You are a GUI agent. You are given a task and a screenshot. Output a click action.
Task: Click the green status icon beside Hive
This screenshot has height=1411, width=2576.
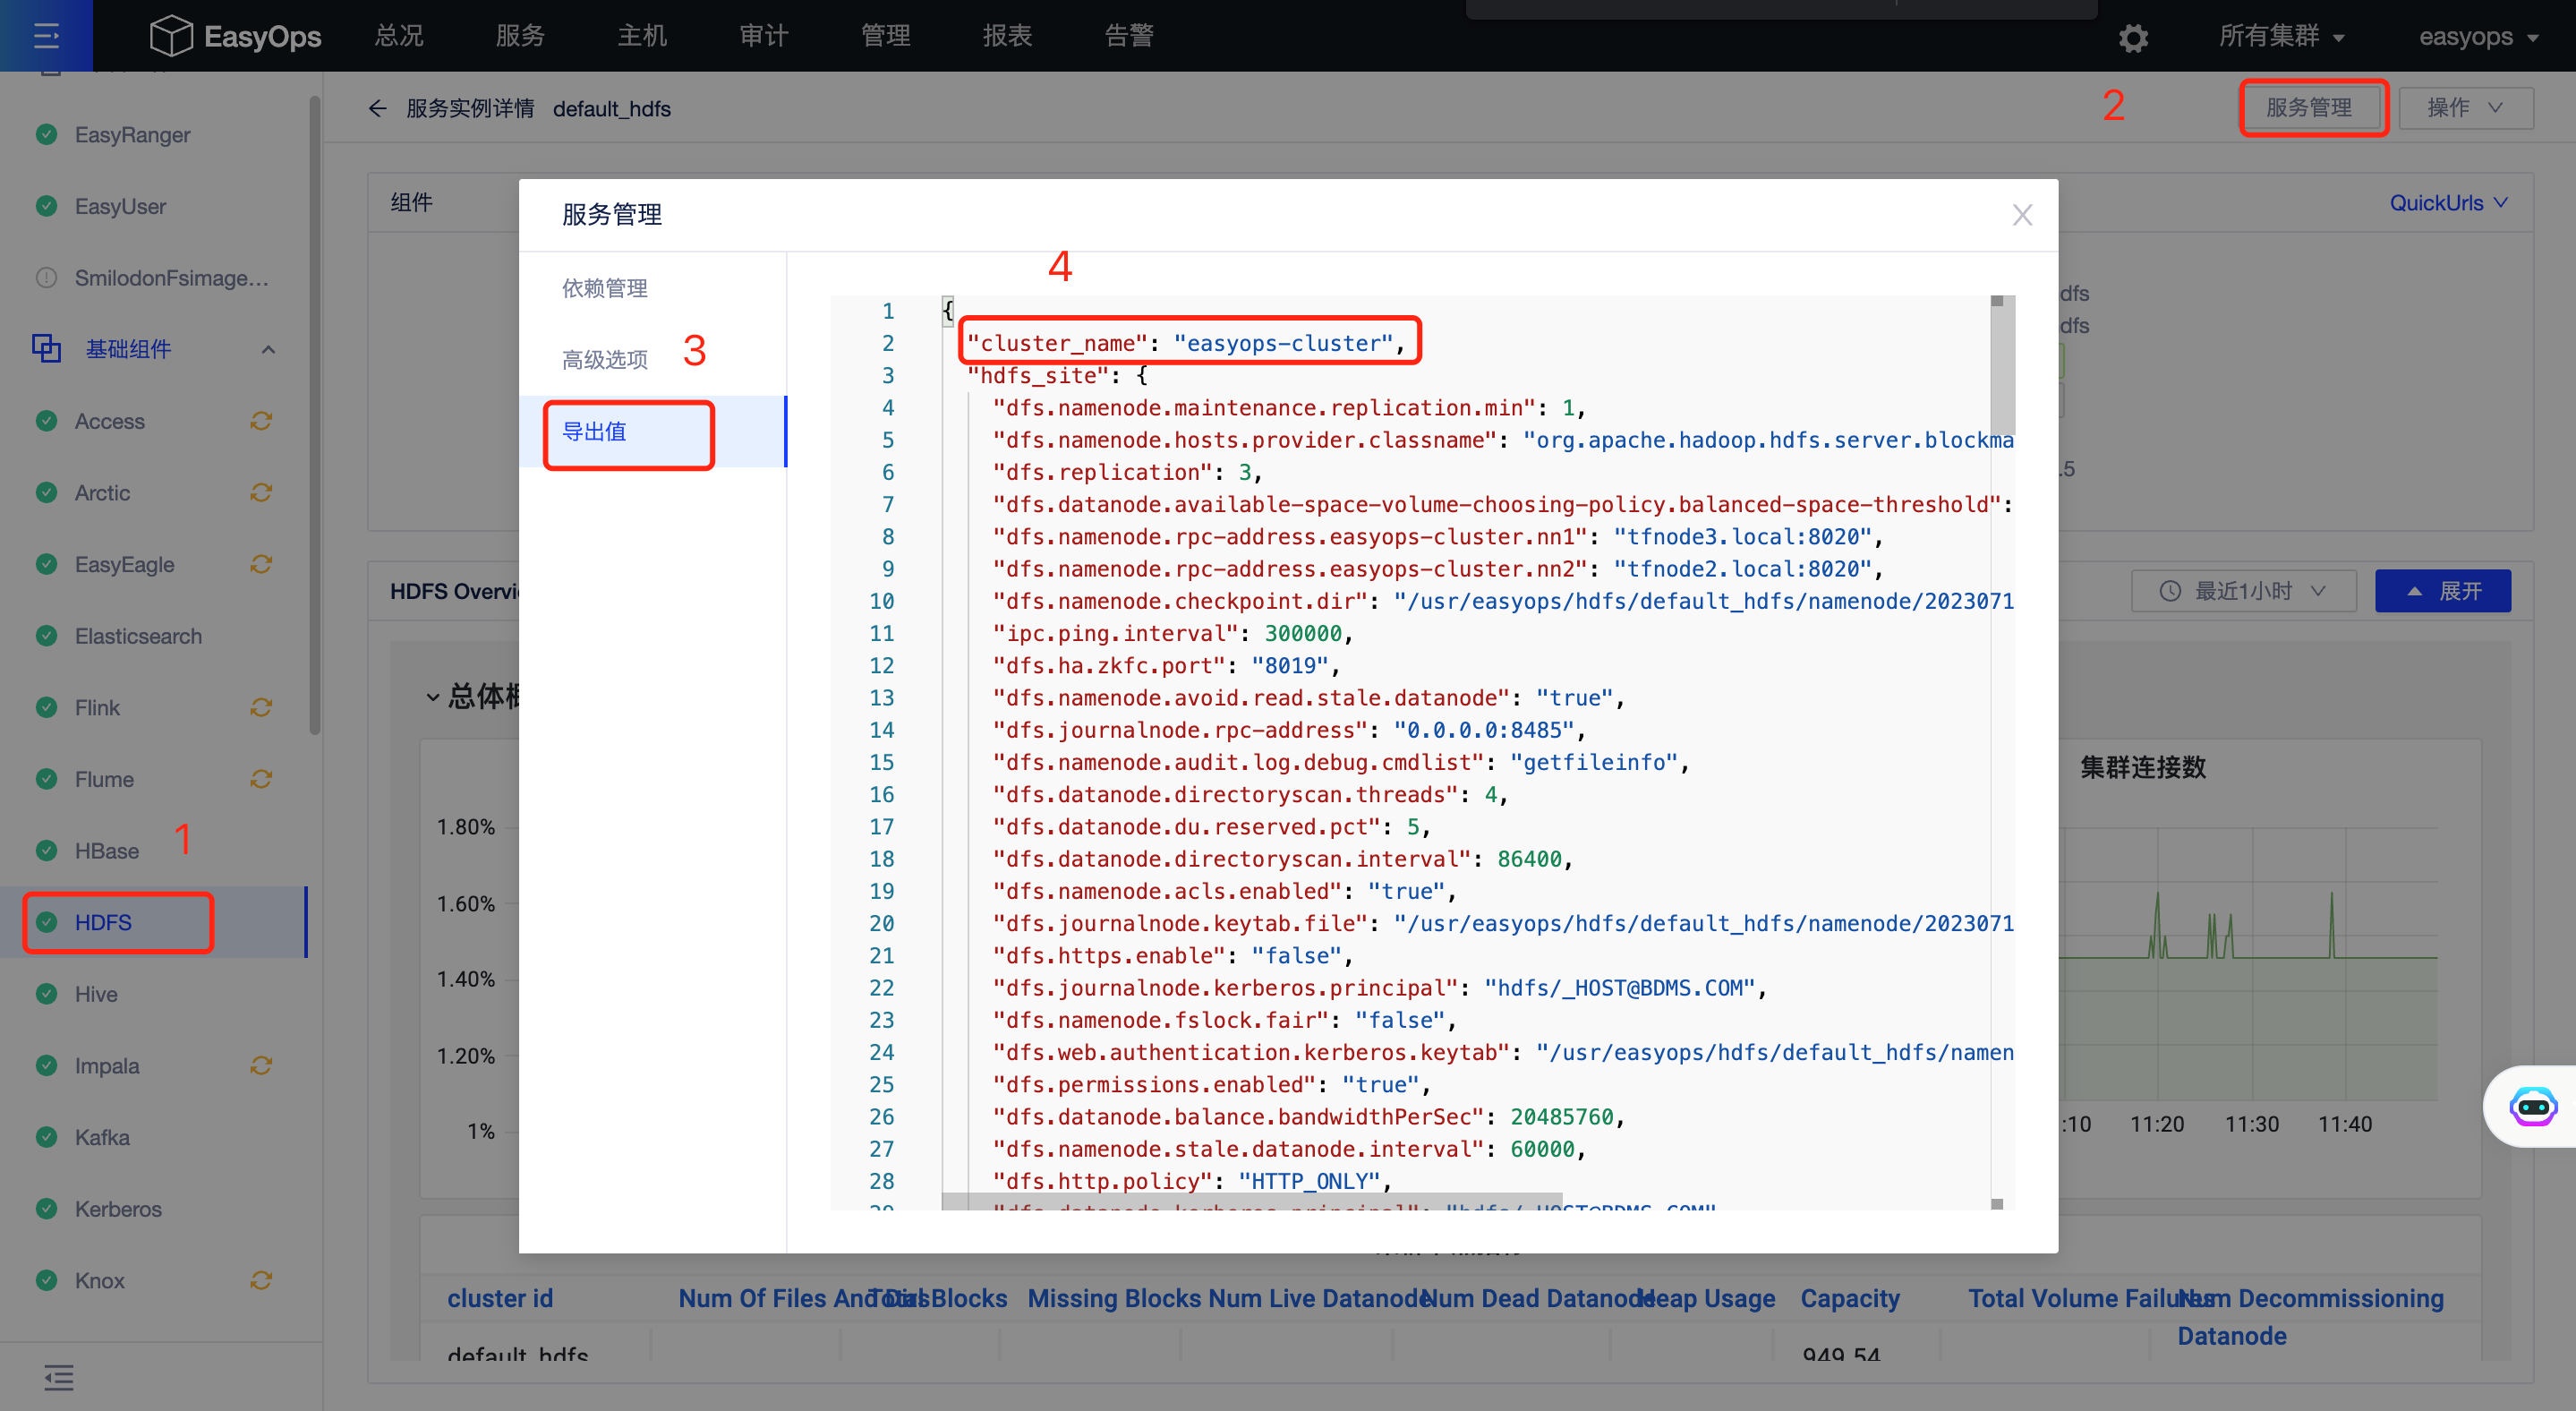(46, 994)
